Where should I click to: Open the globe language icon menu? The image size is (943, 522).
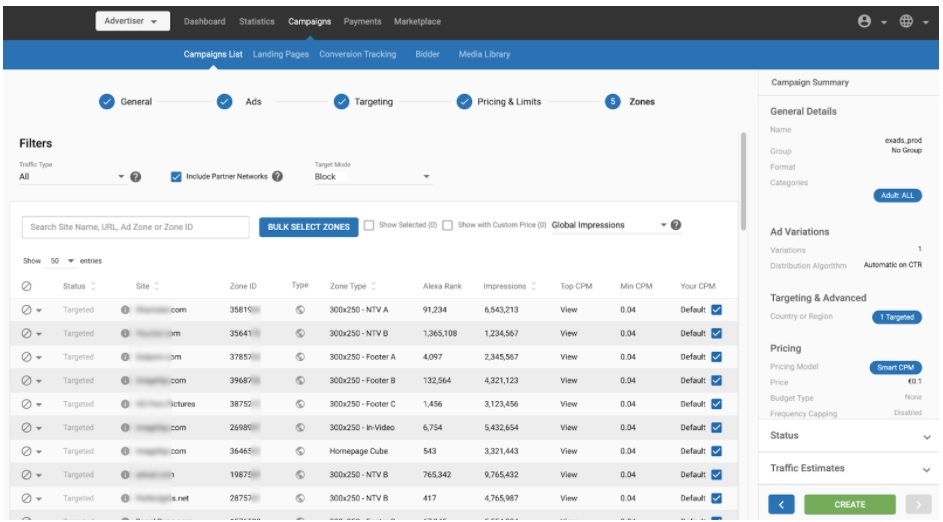pos(906,21)
